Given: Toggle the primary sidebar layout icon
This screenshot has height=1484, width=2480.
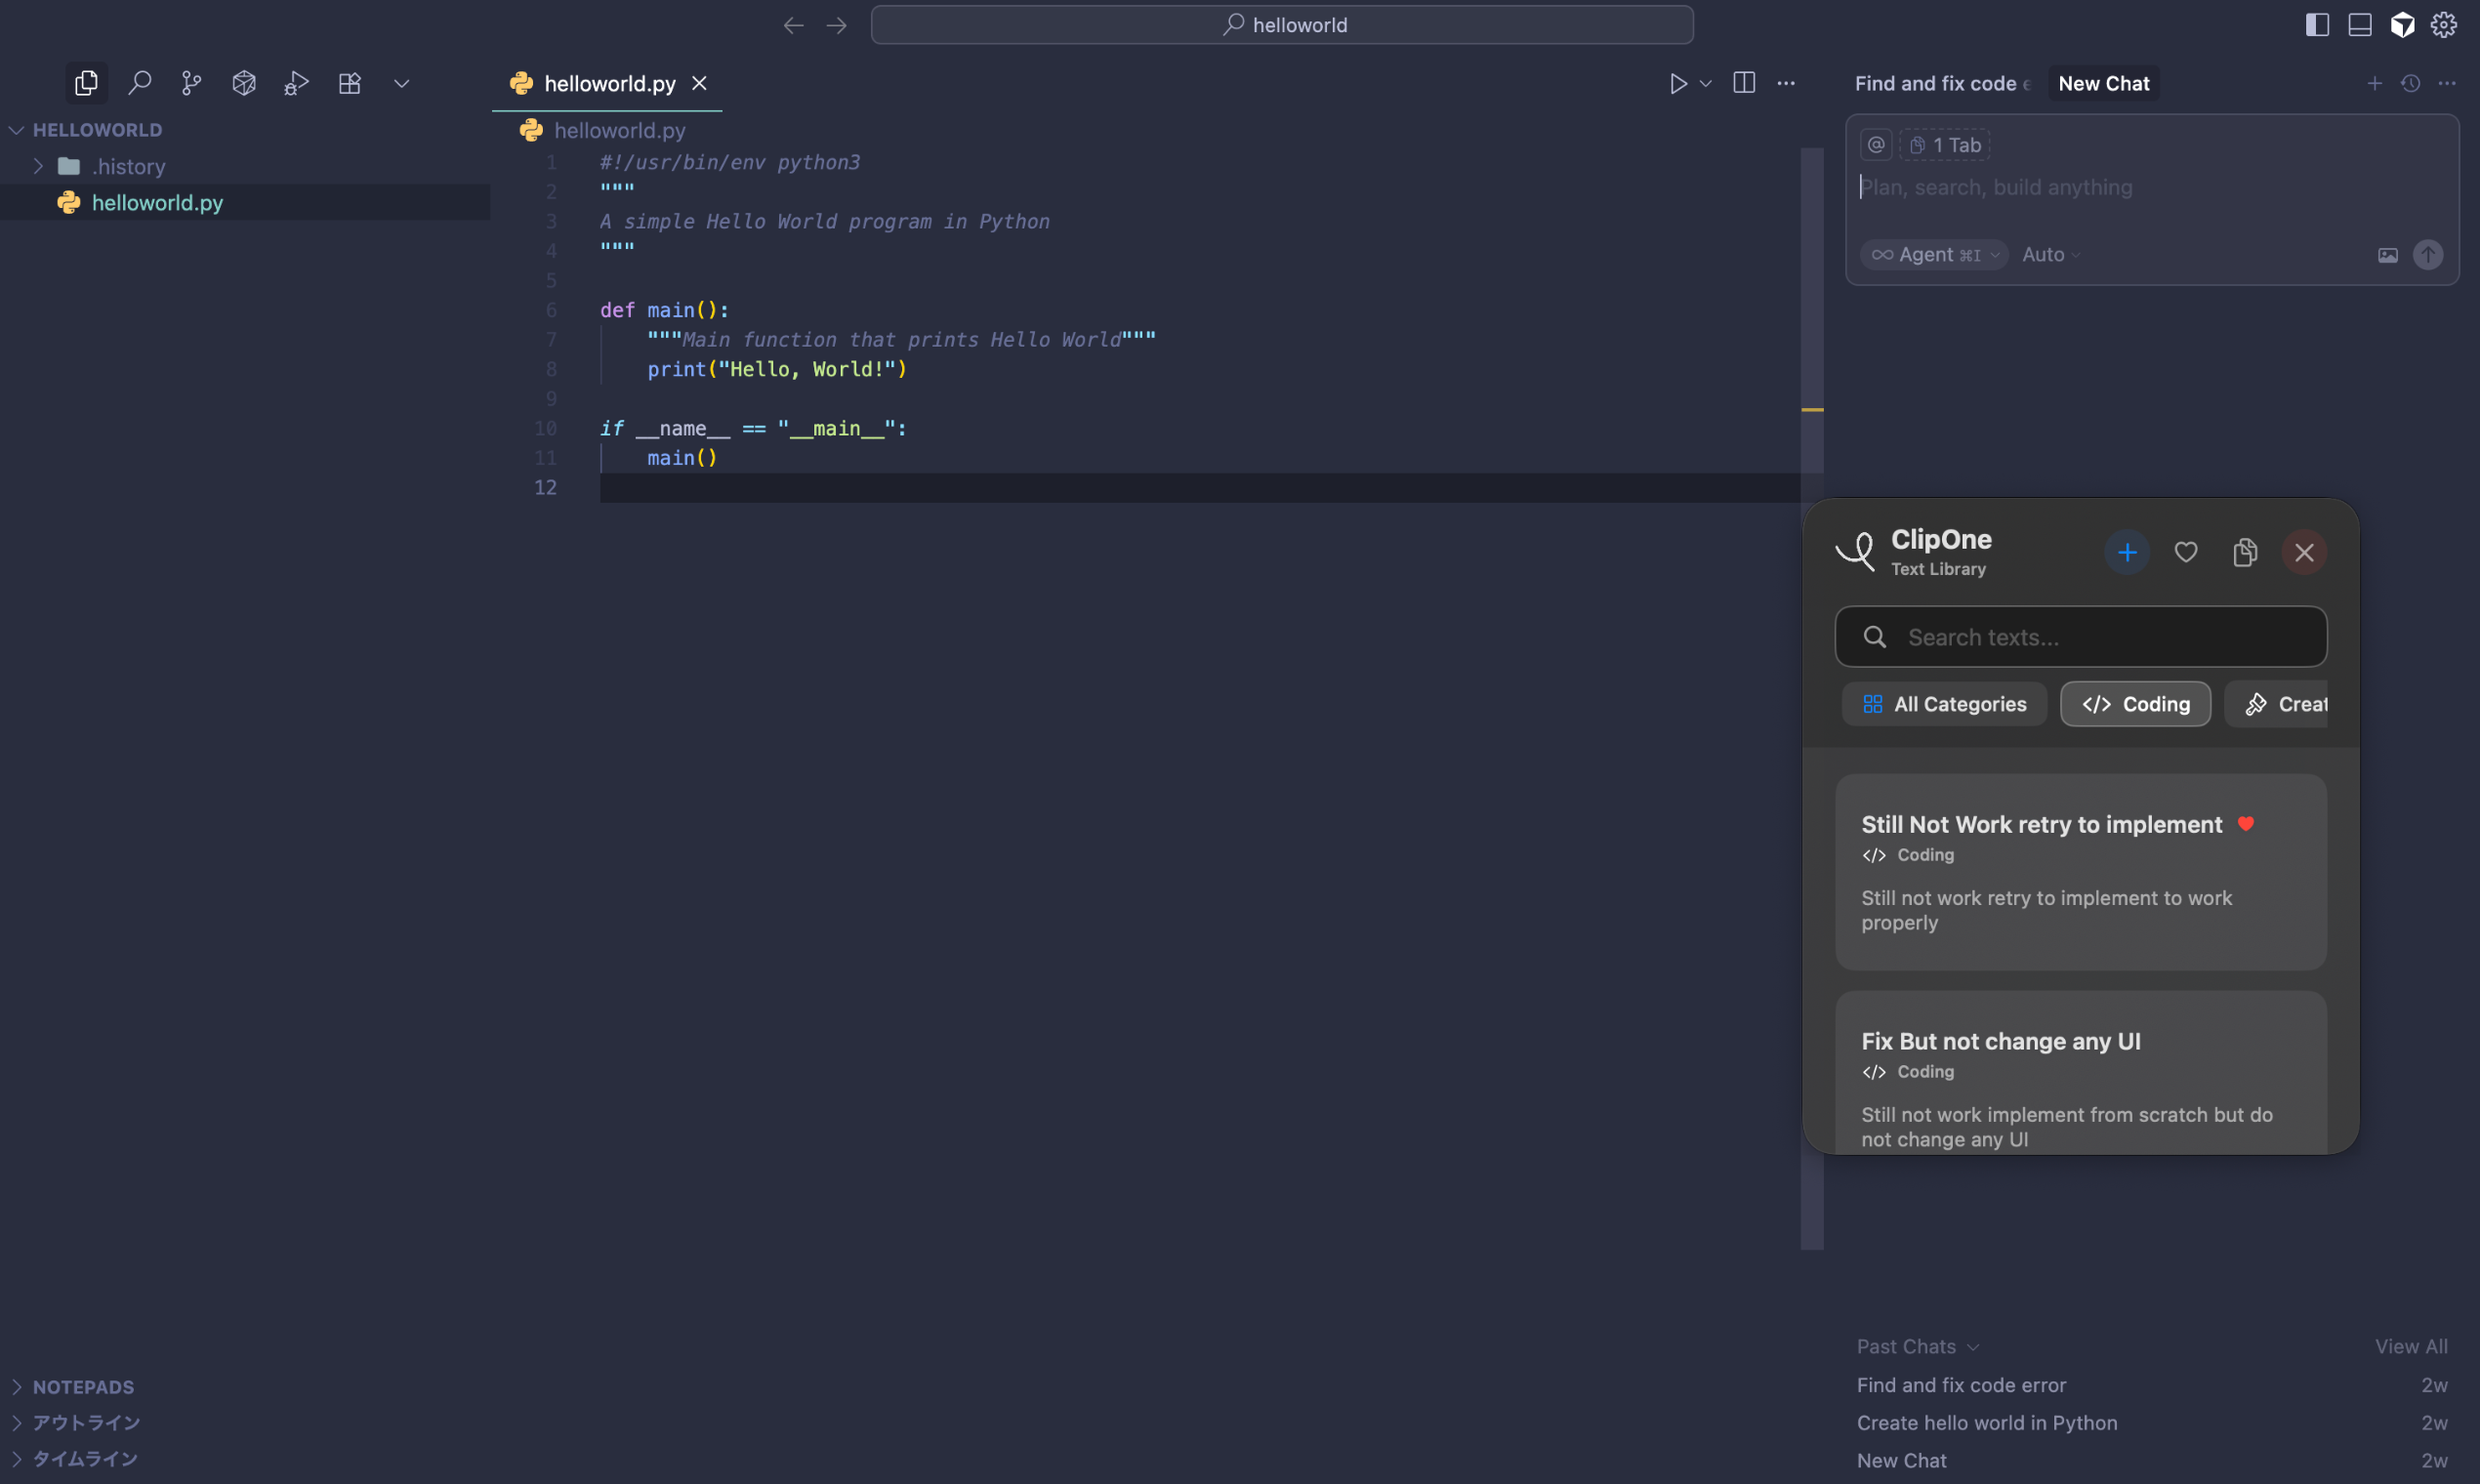Looking at the screenshot, I should coord(2317,25).
